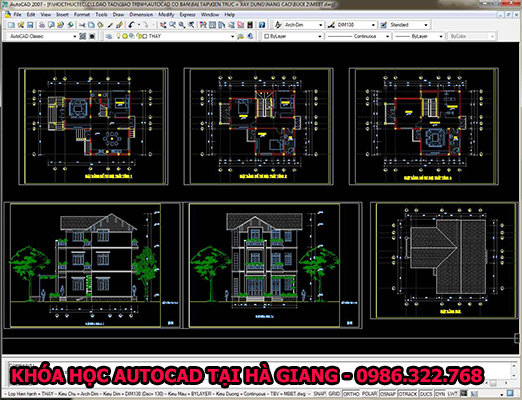Image resolution: width=522 pixels, height=400 pixels.
Task: Open the Window menu
Action: pyautogui.click(x=210, y=15)
